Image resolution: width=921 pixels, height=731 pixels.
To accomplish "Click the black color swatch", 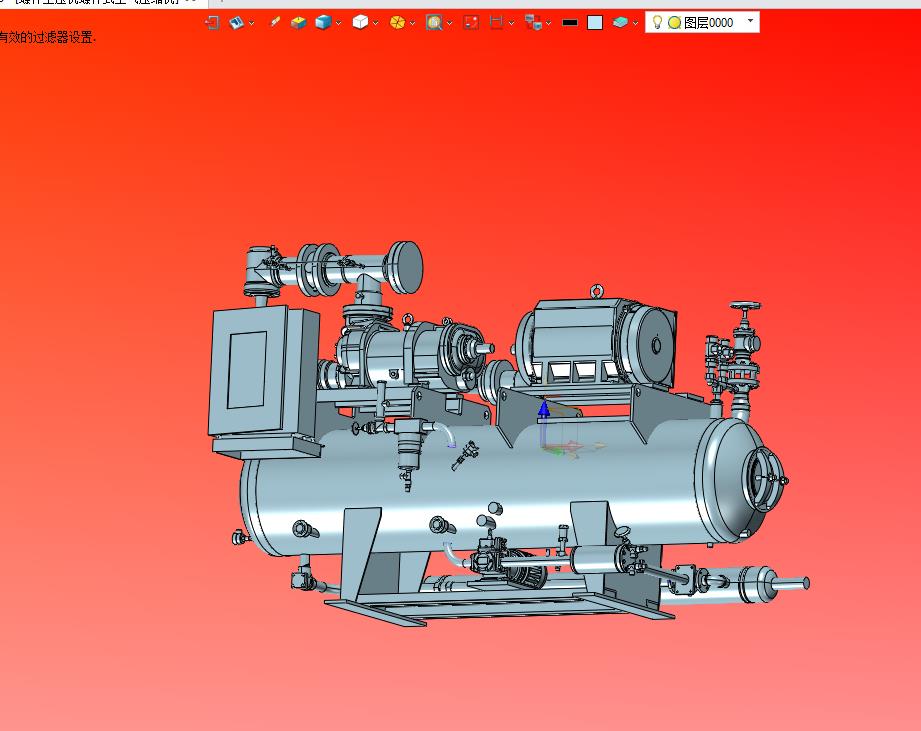I will [570, 22].
